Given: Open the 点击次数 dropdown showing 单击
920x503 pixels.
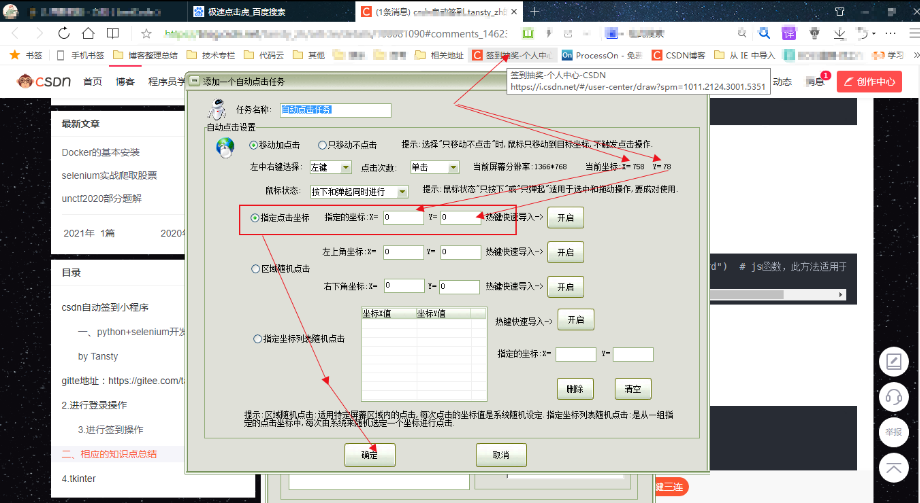Looking at the screenshot, I should [434, 167].
